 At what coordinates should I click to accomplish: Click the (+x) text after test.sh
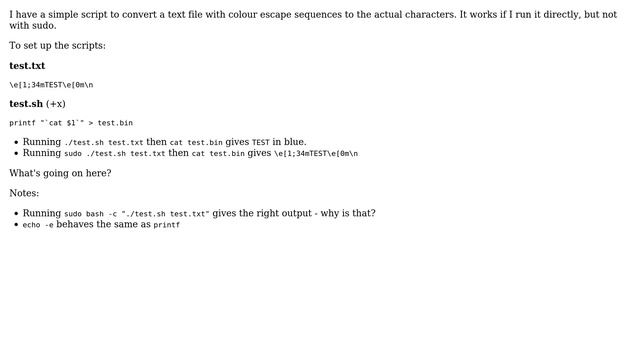point(56,104)
